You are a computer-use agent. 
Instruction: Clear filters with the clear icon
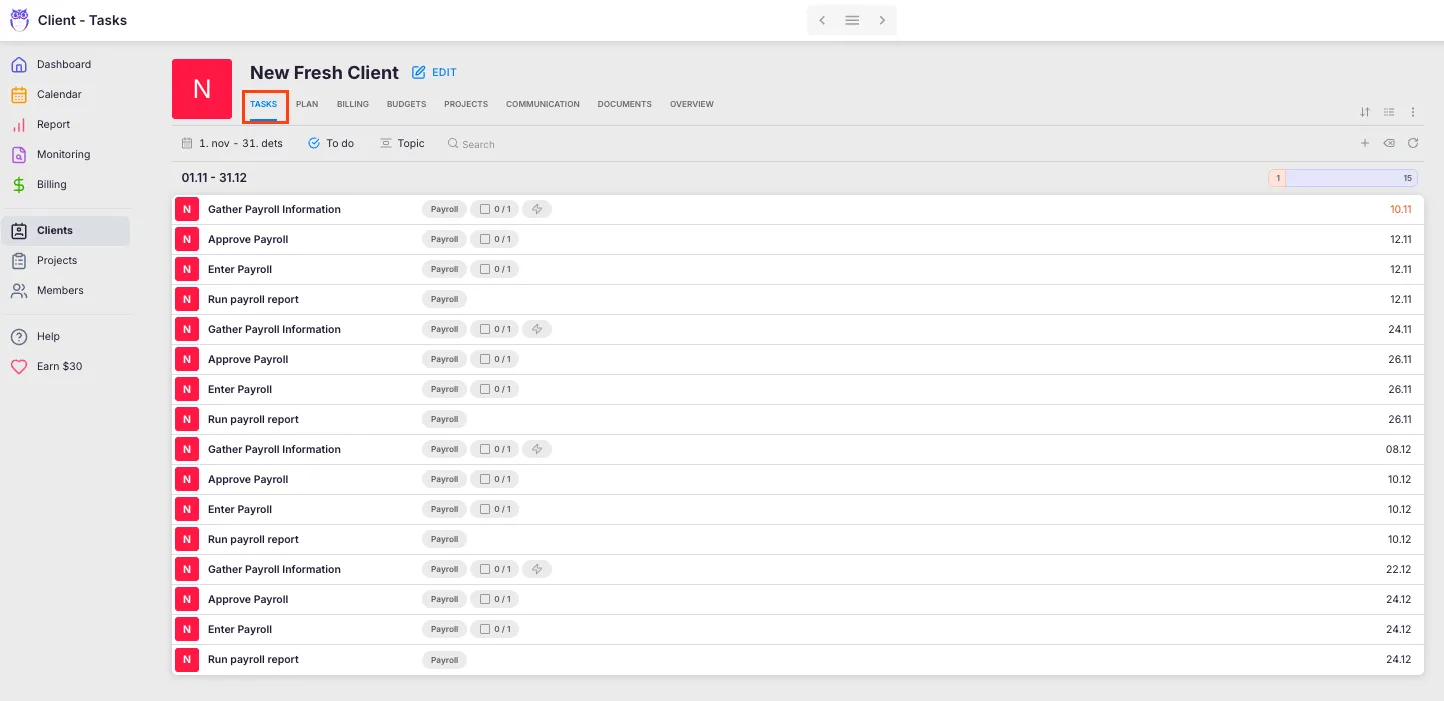tap(1389, 143)
